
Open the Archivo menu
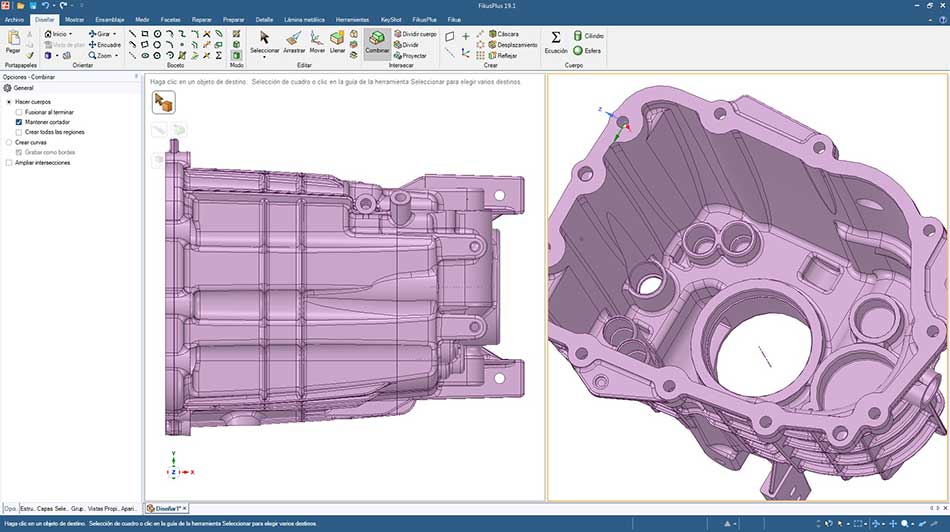point(14,19)
